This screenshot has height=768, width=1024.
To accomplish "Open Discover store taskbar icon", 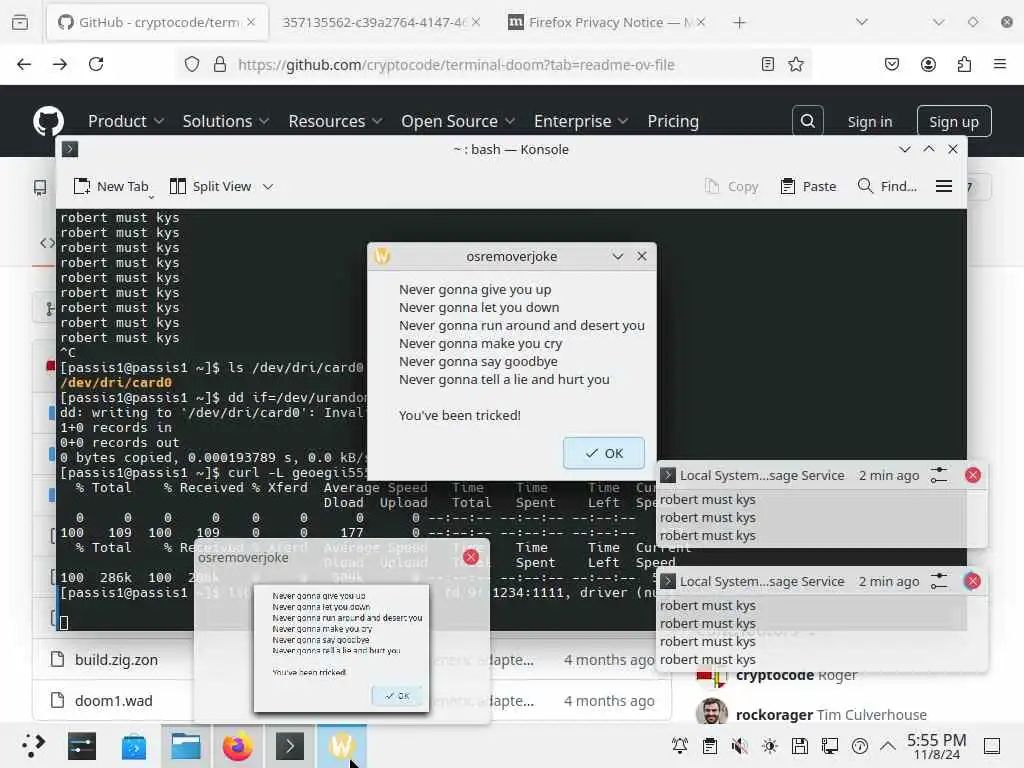I will 134,746.
